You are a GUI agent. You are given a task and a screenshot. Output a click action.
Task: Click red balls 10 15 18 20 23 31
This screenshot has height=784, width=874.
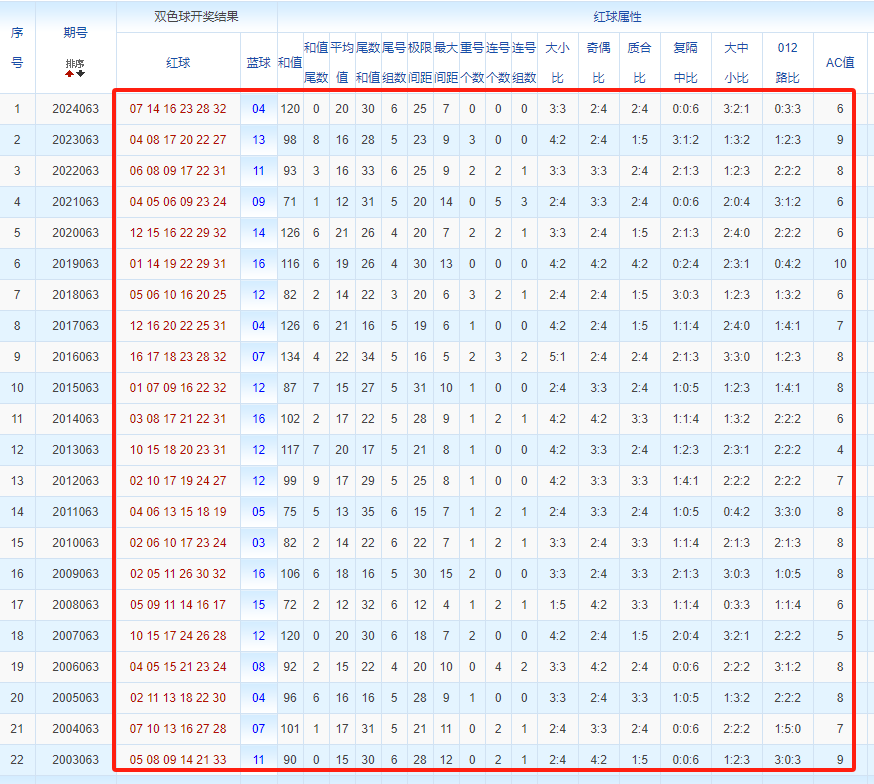[178, 450]
